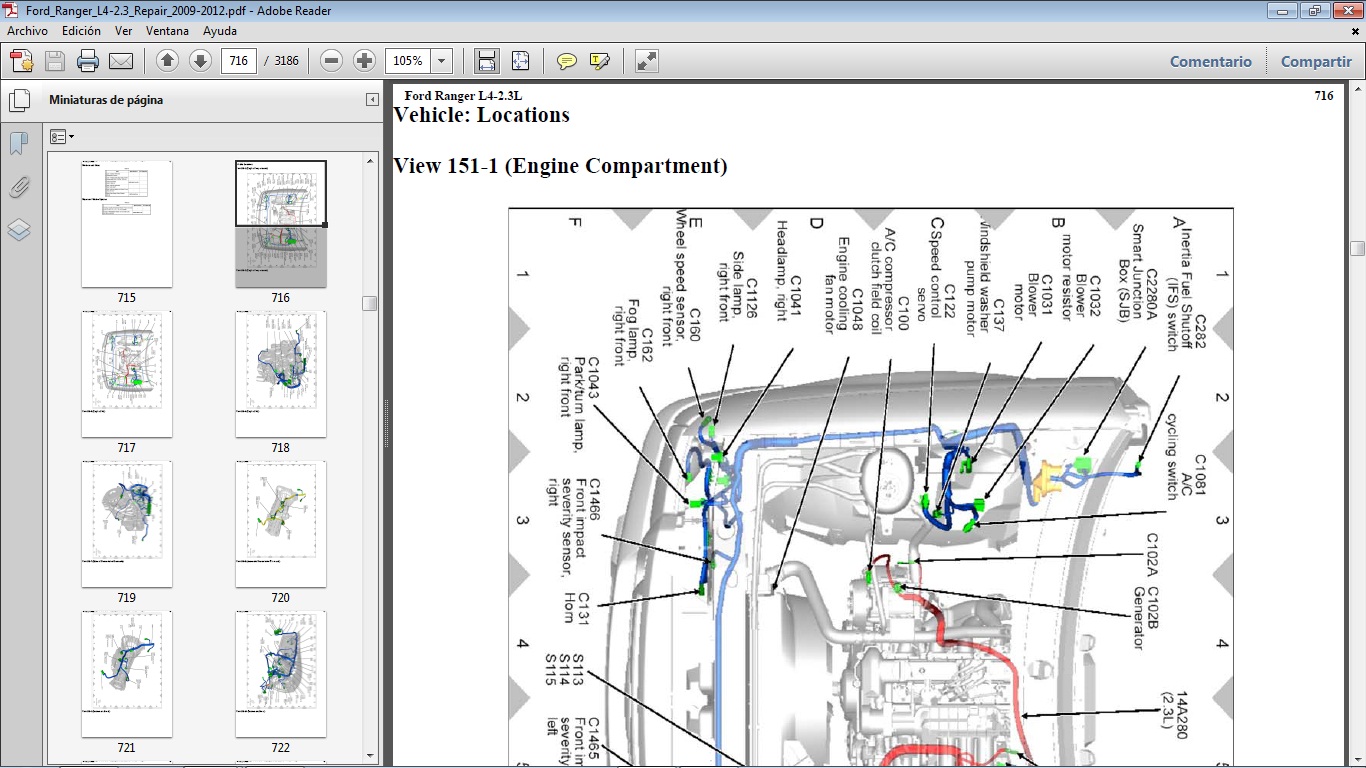Select the highlight text tool

600,61
